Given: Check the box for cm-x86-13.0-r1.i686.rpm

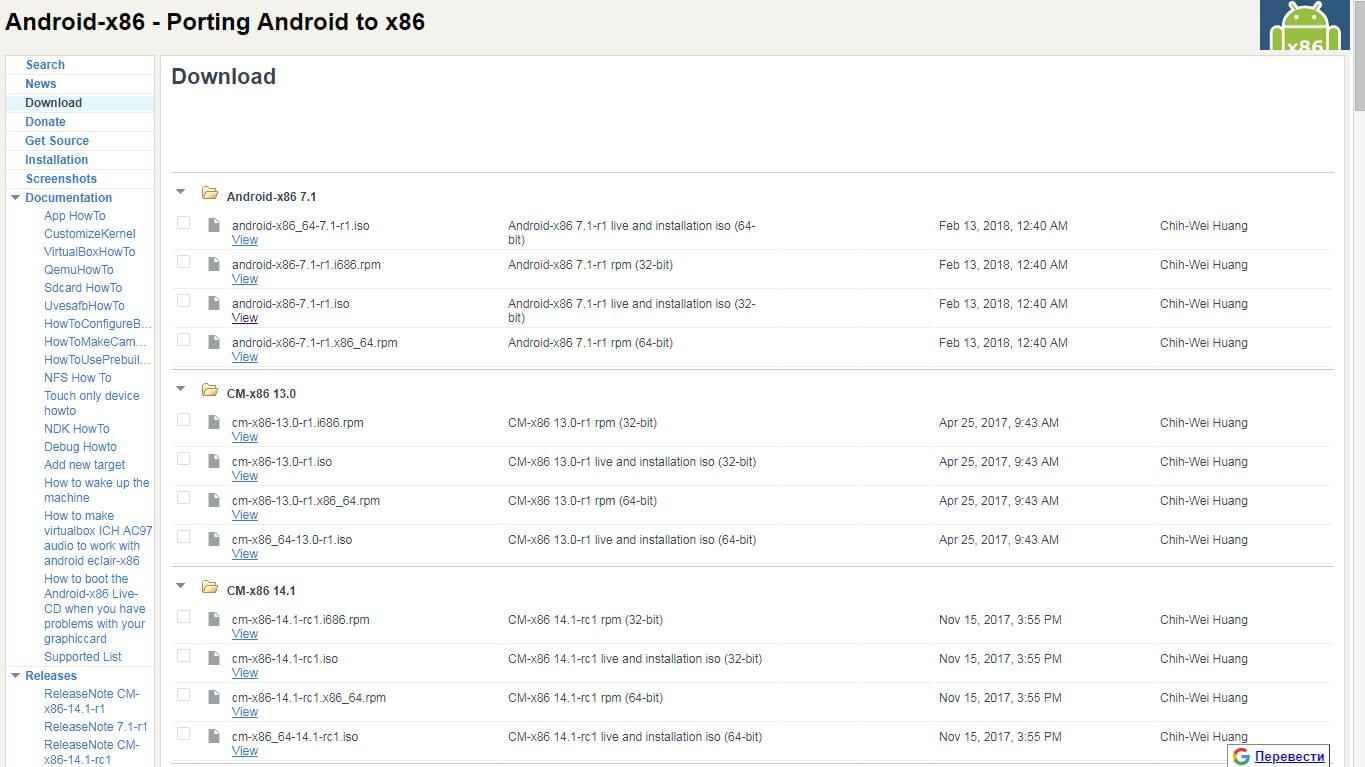Looking at the screenshot, I should click(x=183, y=420).
